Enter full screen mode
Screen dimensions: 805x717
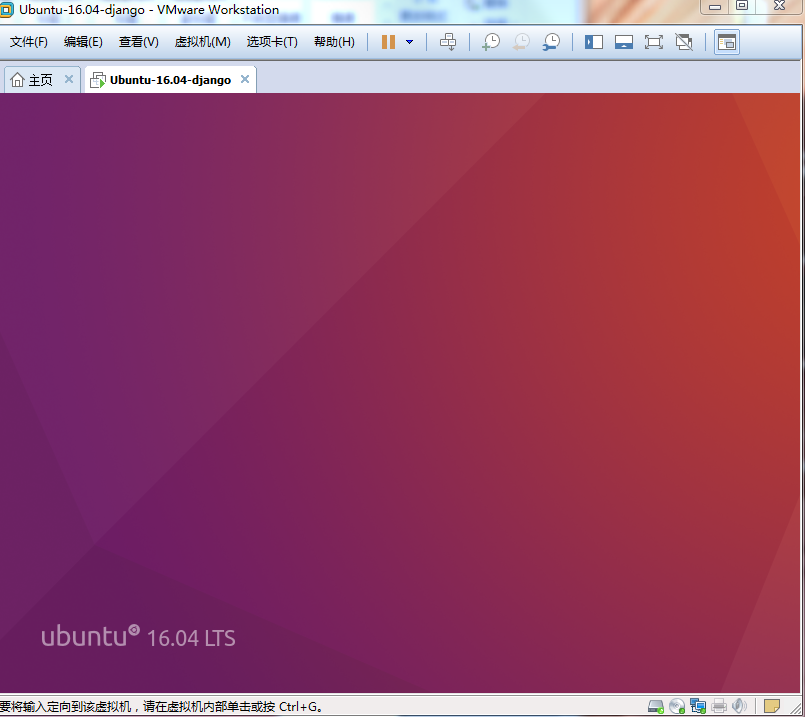click(x=655, y=42)
